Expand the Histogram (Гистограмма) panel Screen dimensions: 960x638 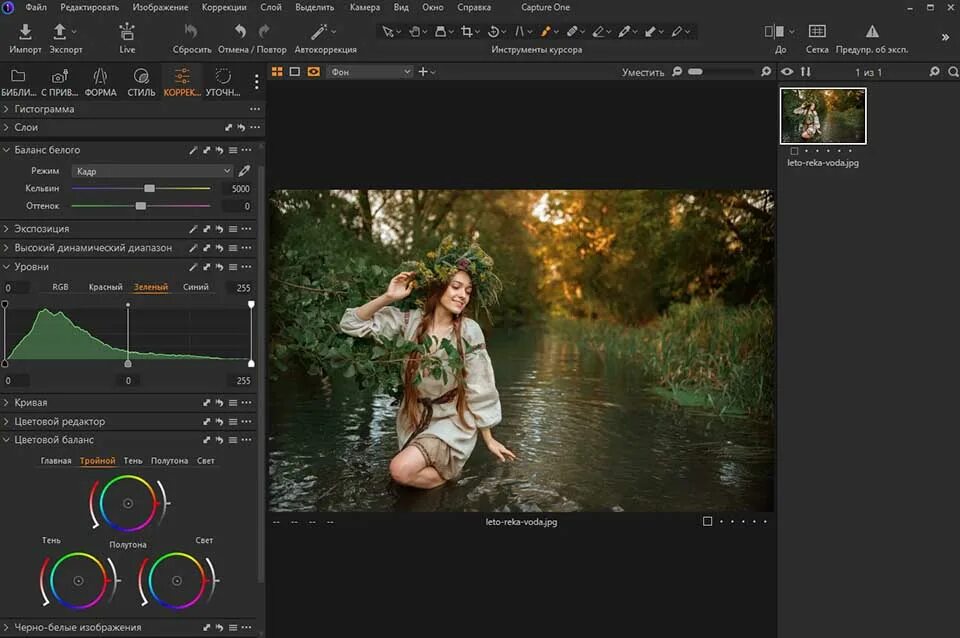pyautogui.click(x=44, y=109)
